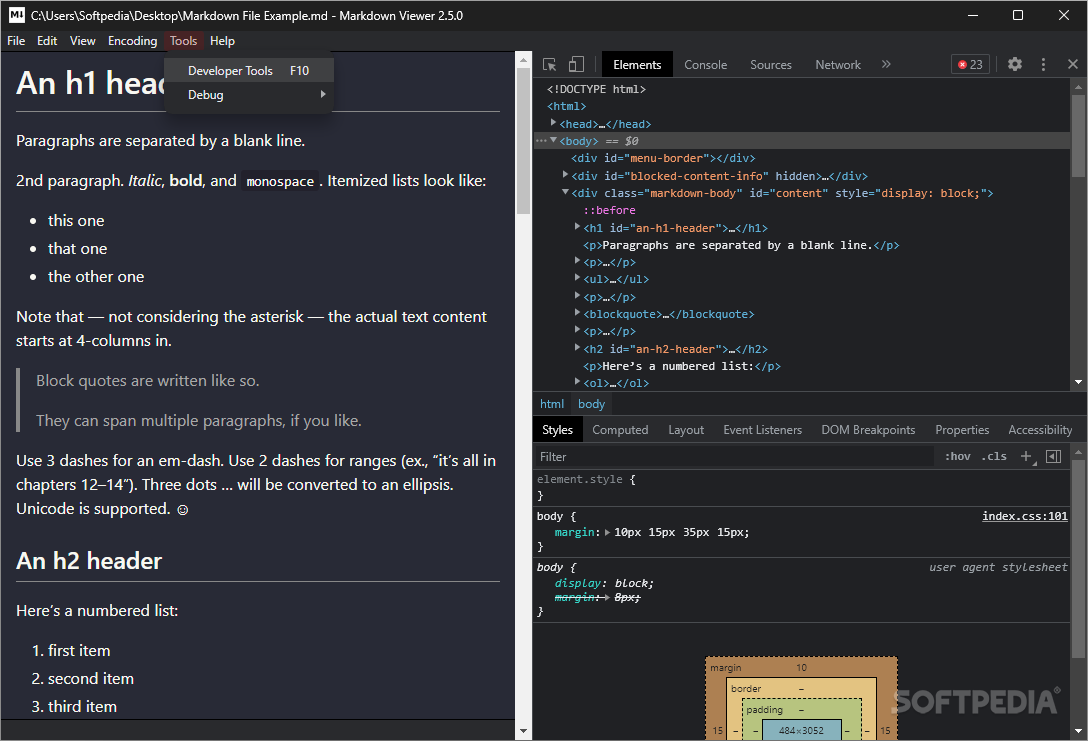Expand the ul list node
The image size is (1088, 741).
click(577, 278)
